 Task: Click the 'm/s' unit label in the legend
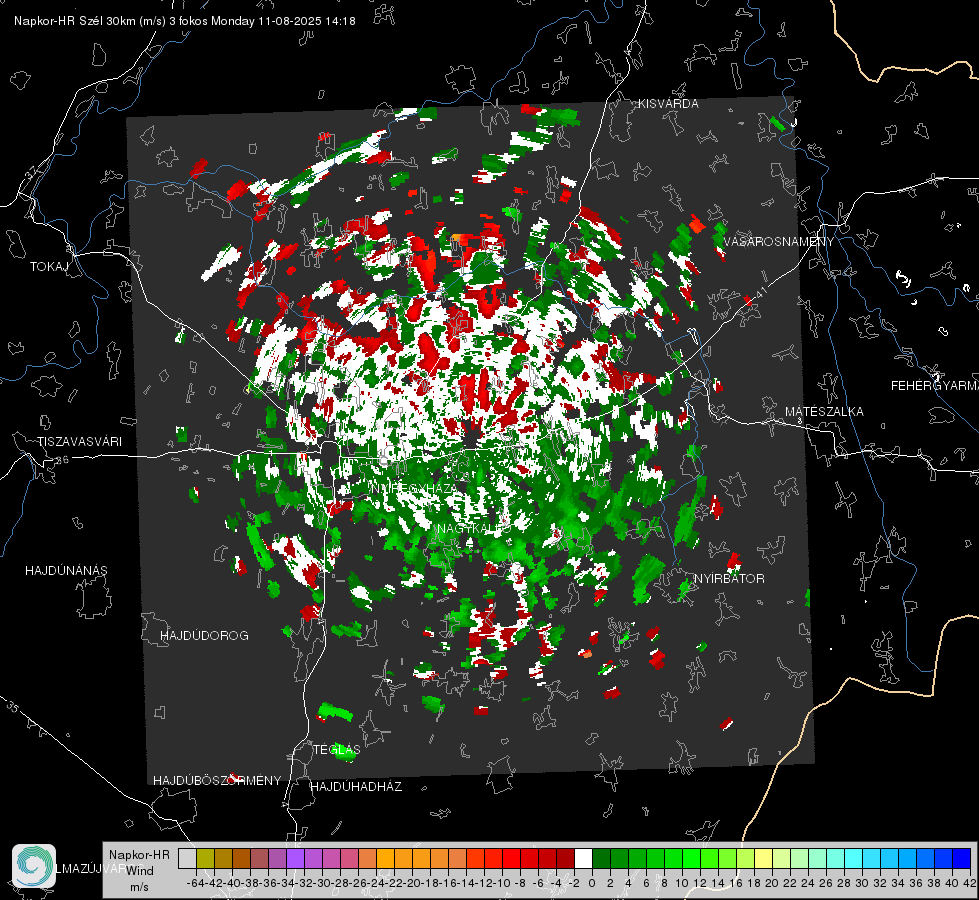[139, 887]
